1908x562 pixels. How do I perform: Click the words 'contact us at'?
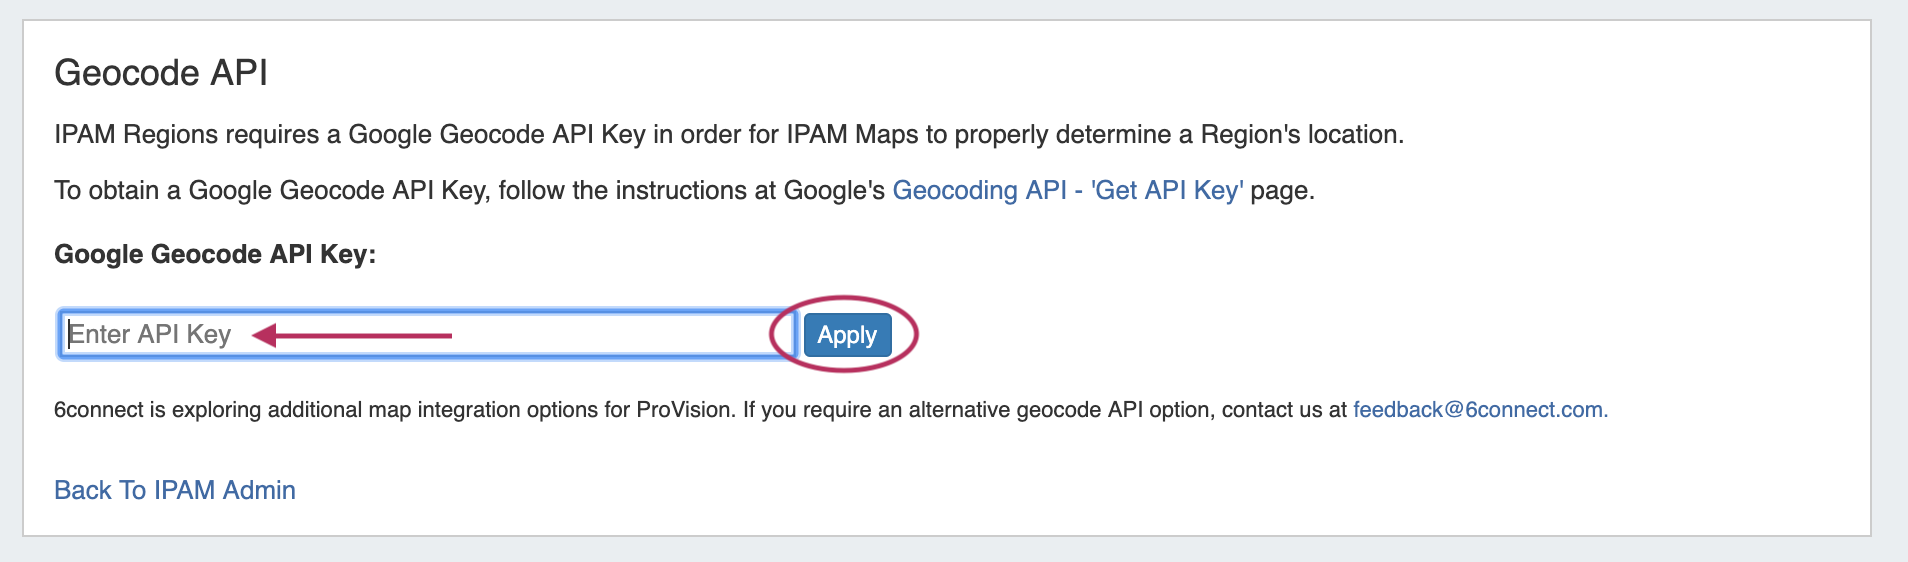tap(1284, 410)
